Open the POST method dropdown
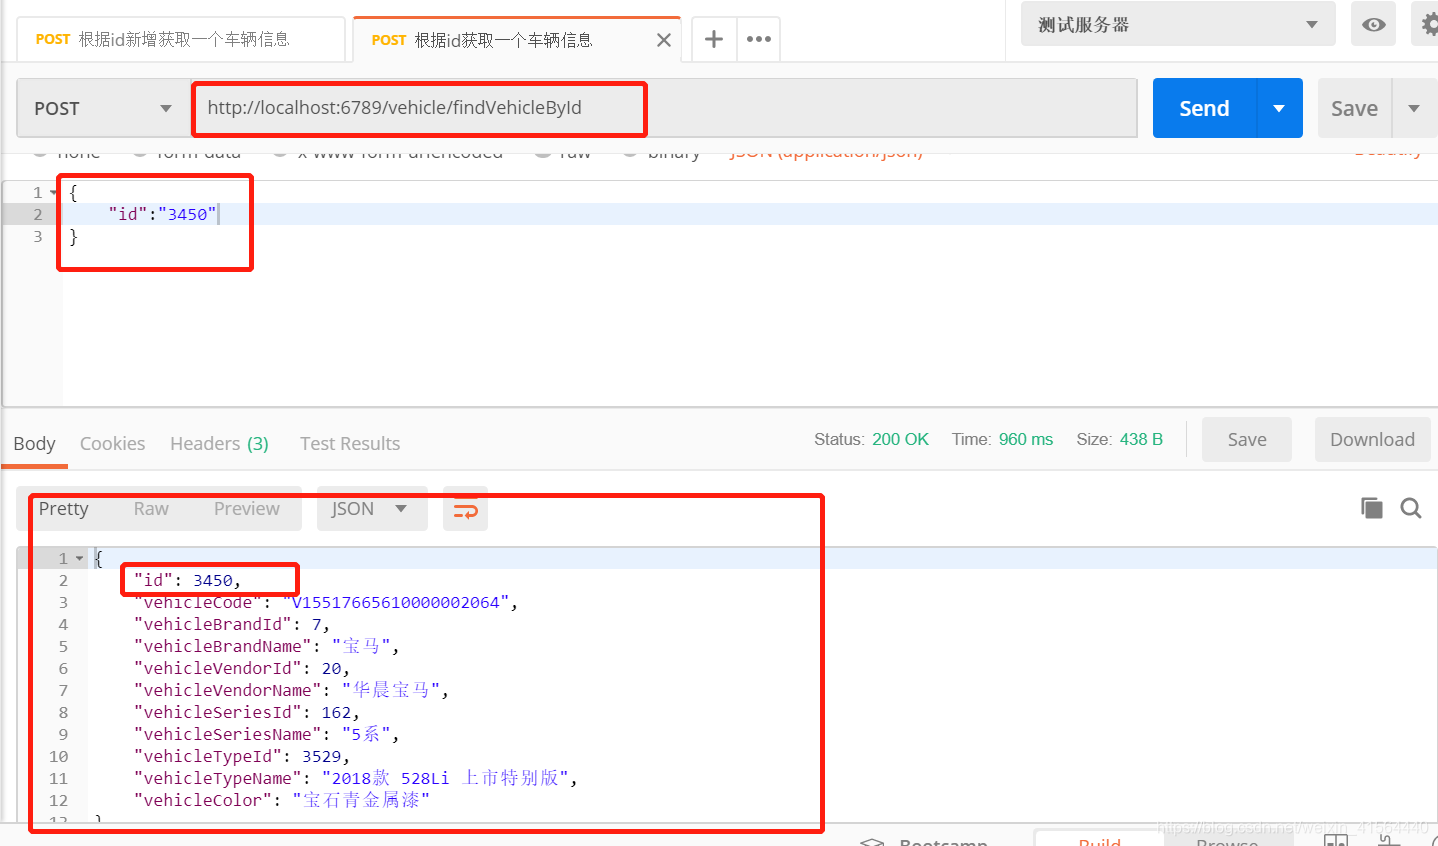This screenshot has height=846, width=1438. click(103, 108)
